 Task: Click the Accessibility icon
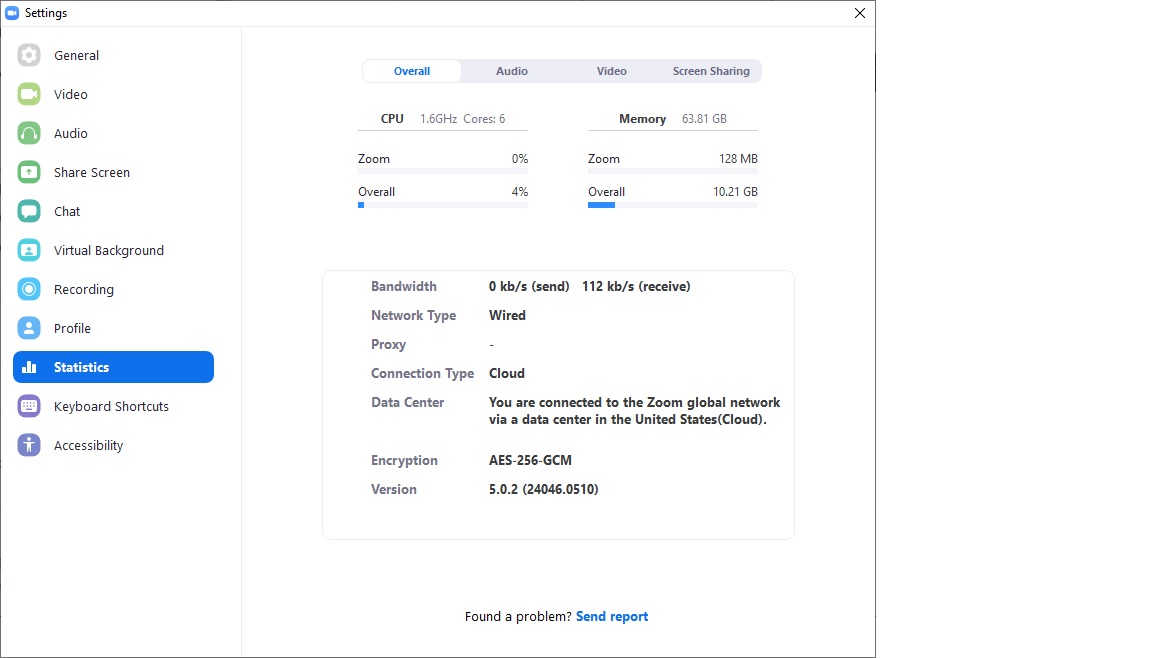coord(29,445)
